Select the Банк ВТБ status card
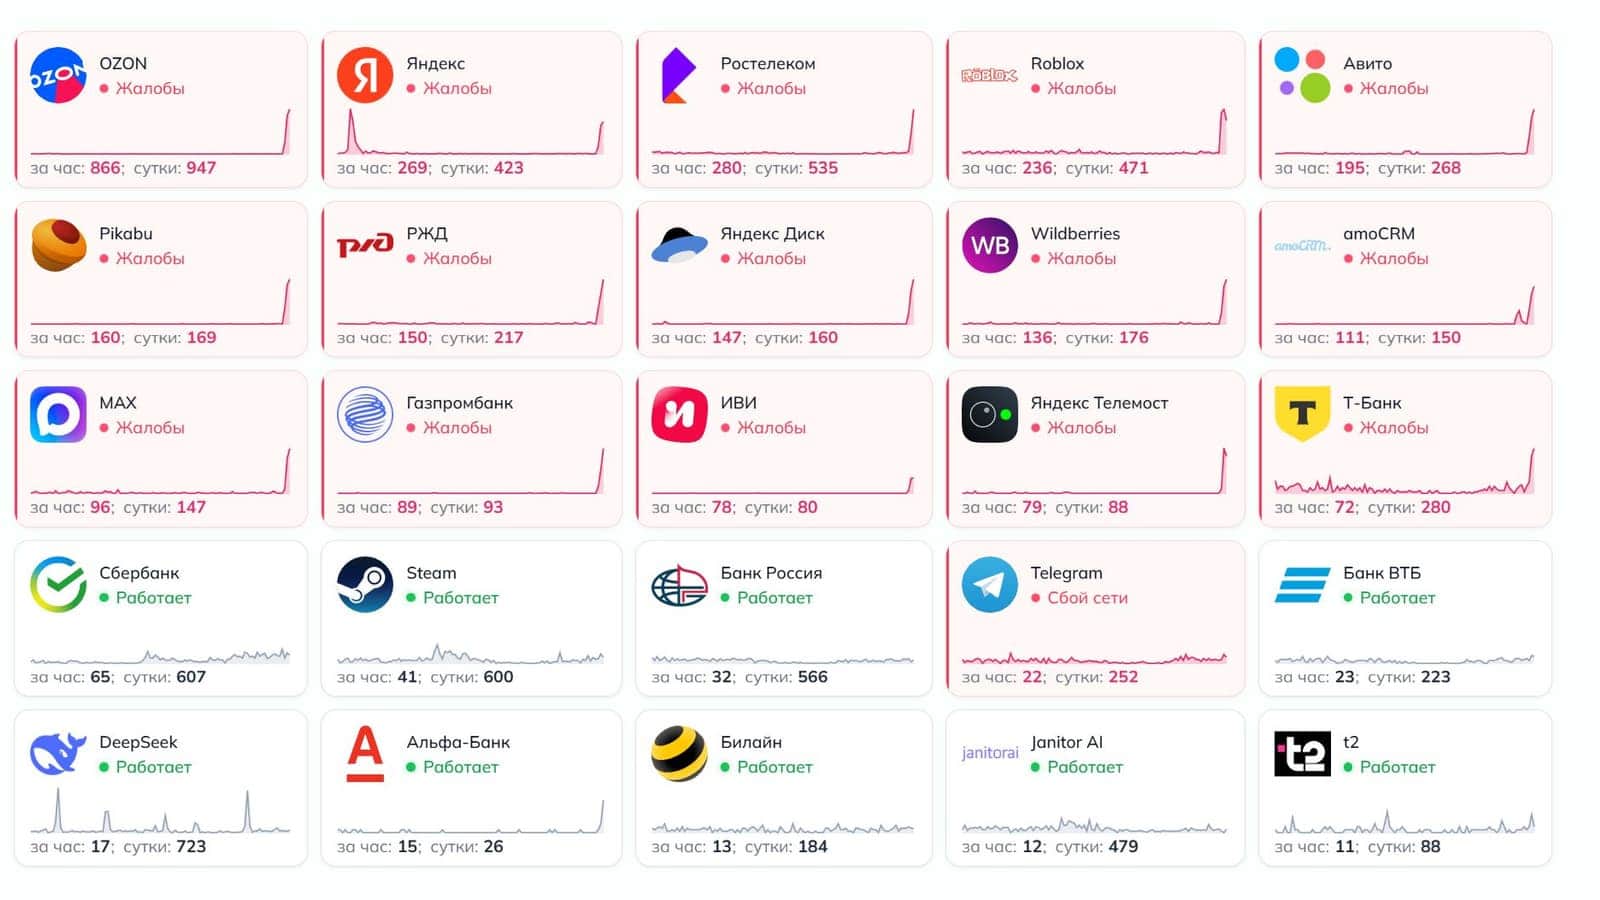This screenshot has width=1600, height=900. pos(1405,618)
